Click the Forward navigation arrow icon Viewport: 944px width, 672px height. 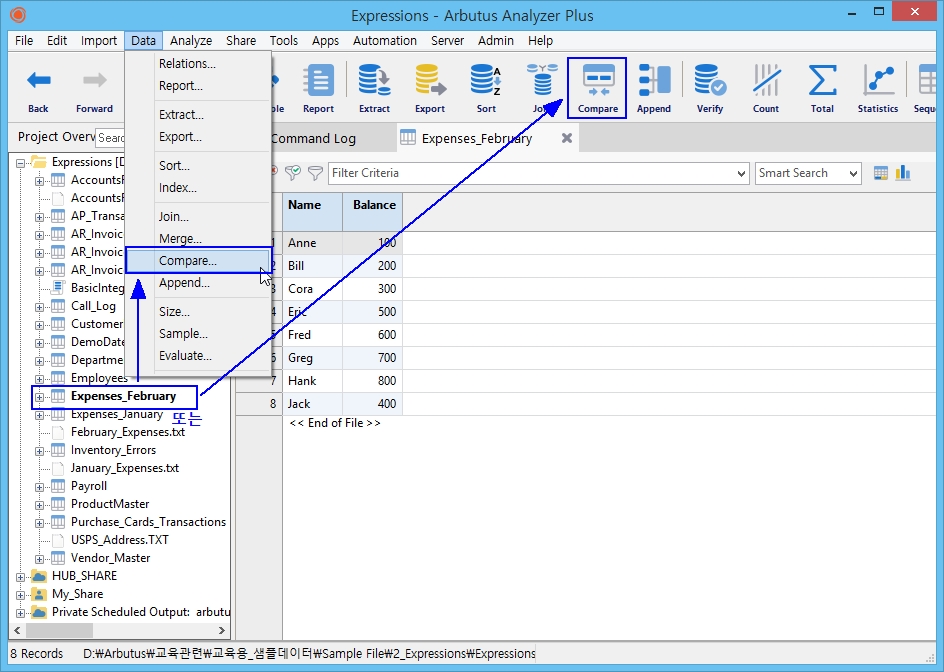click(95, 80)
